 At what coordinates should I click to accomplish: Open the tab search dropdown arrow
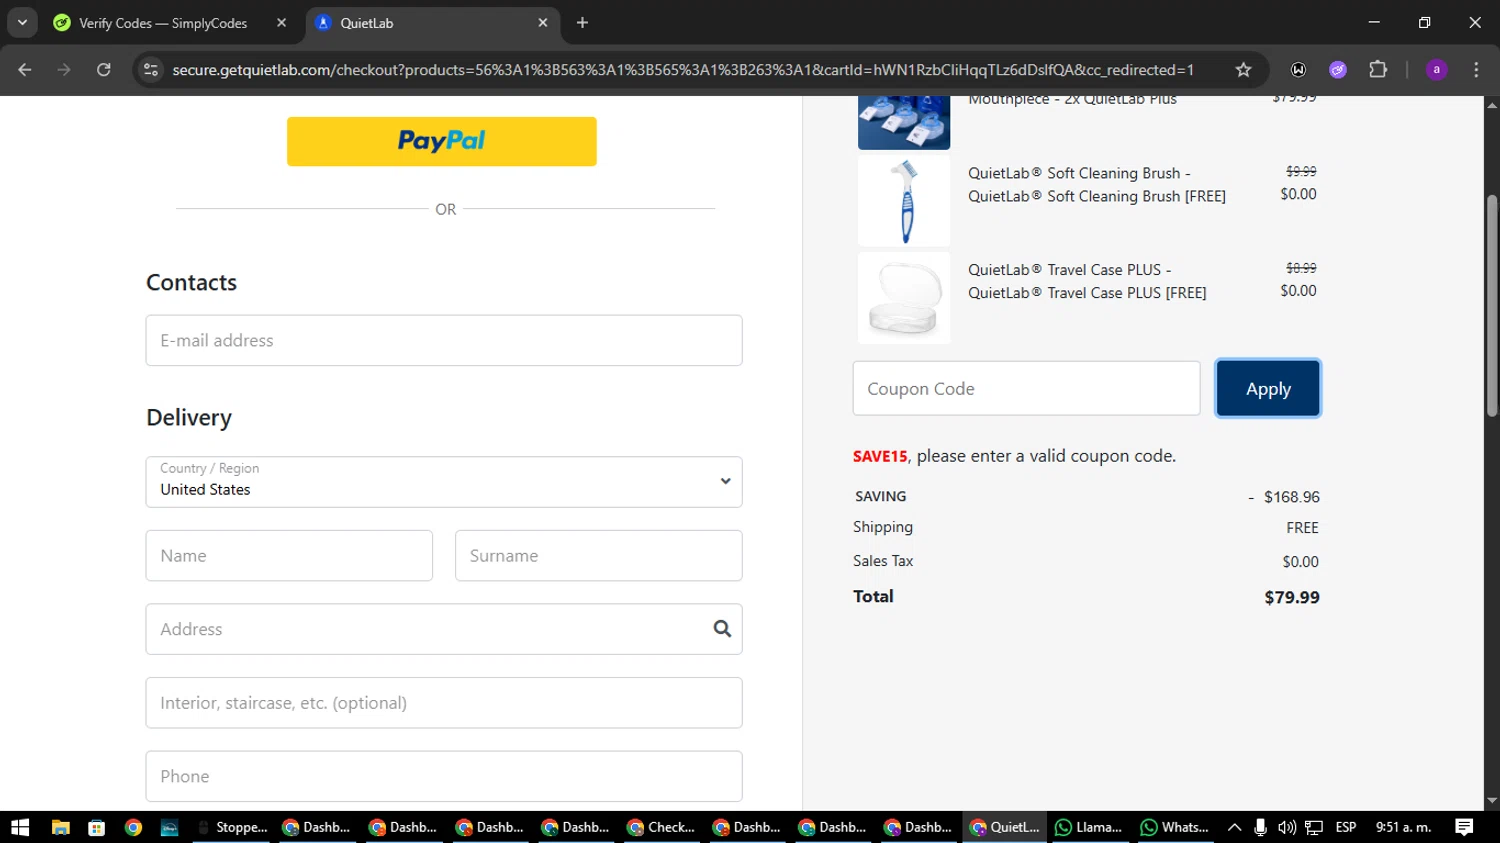click(22, 22)
